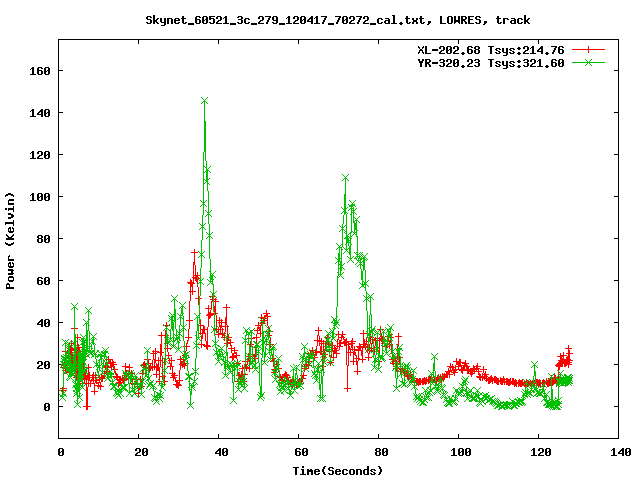The width and height of the screenshot is (640, 480).
Task: Click the plot title Skynet_60521_3c_279 text
Action: click(338, 20)
